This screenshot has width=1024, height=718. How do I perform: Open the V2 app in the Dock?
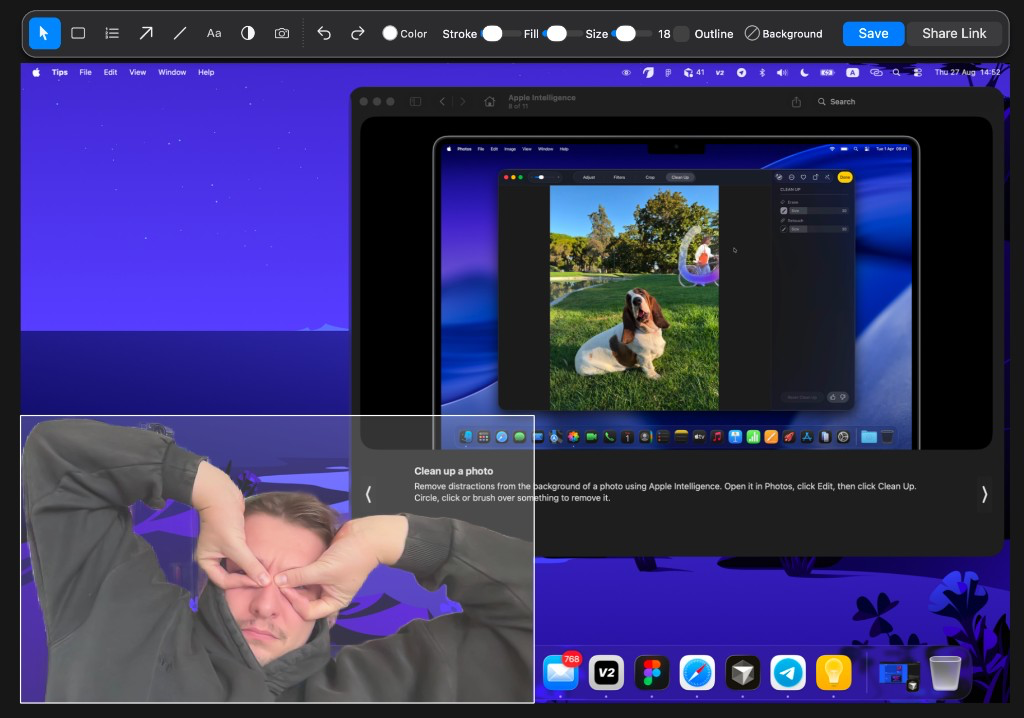click(606, 673)
